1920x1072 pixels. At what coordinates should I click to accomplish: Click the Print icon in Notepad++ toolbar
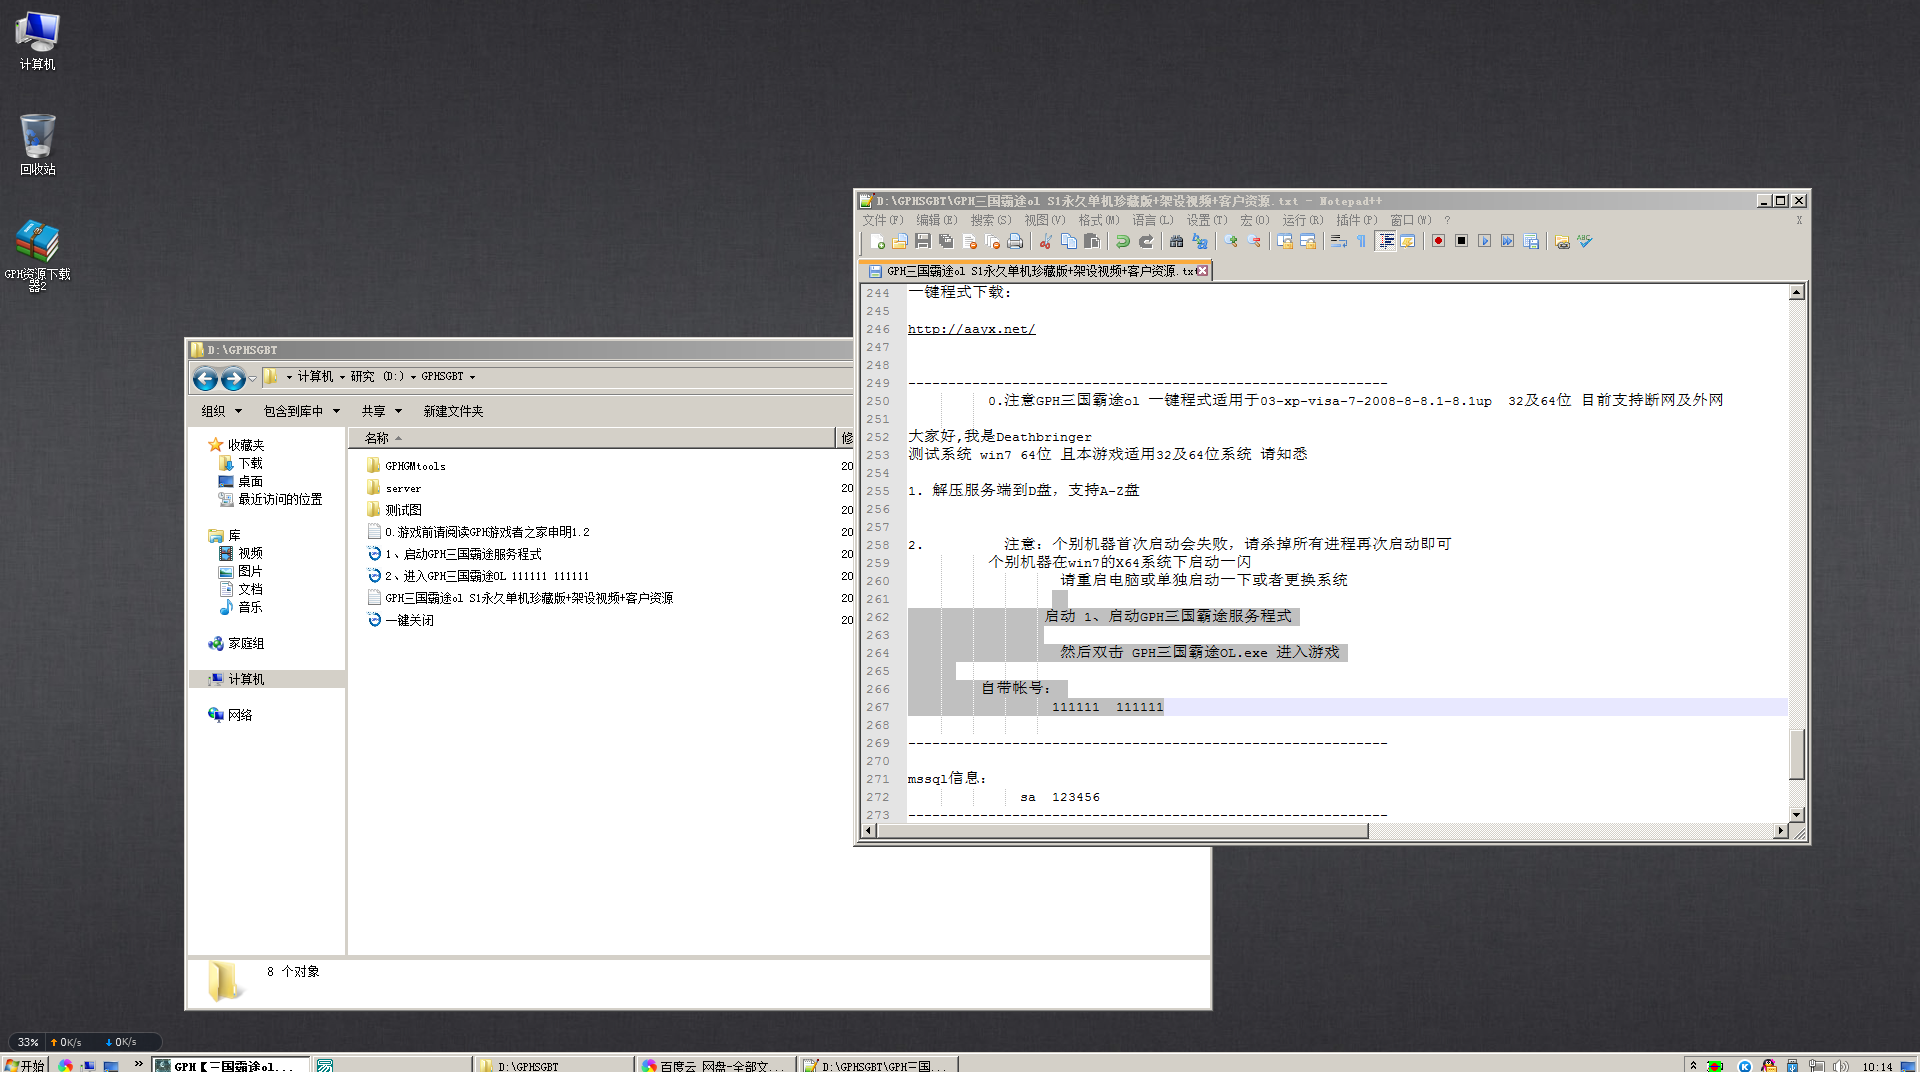coord(1015,242)
